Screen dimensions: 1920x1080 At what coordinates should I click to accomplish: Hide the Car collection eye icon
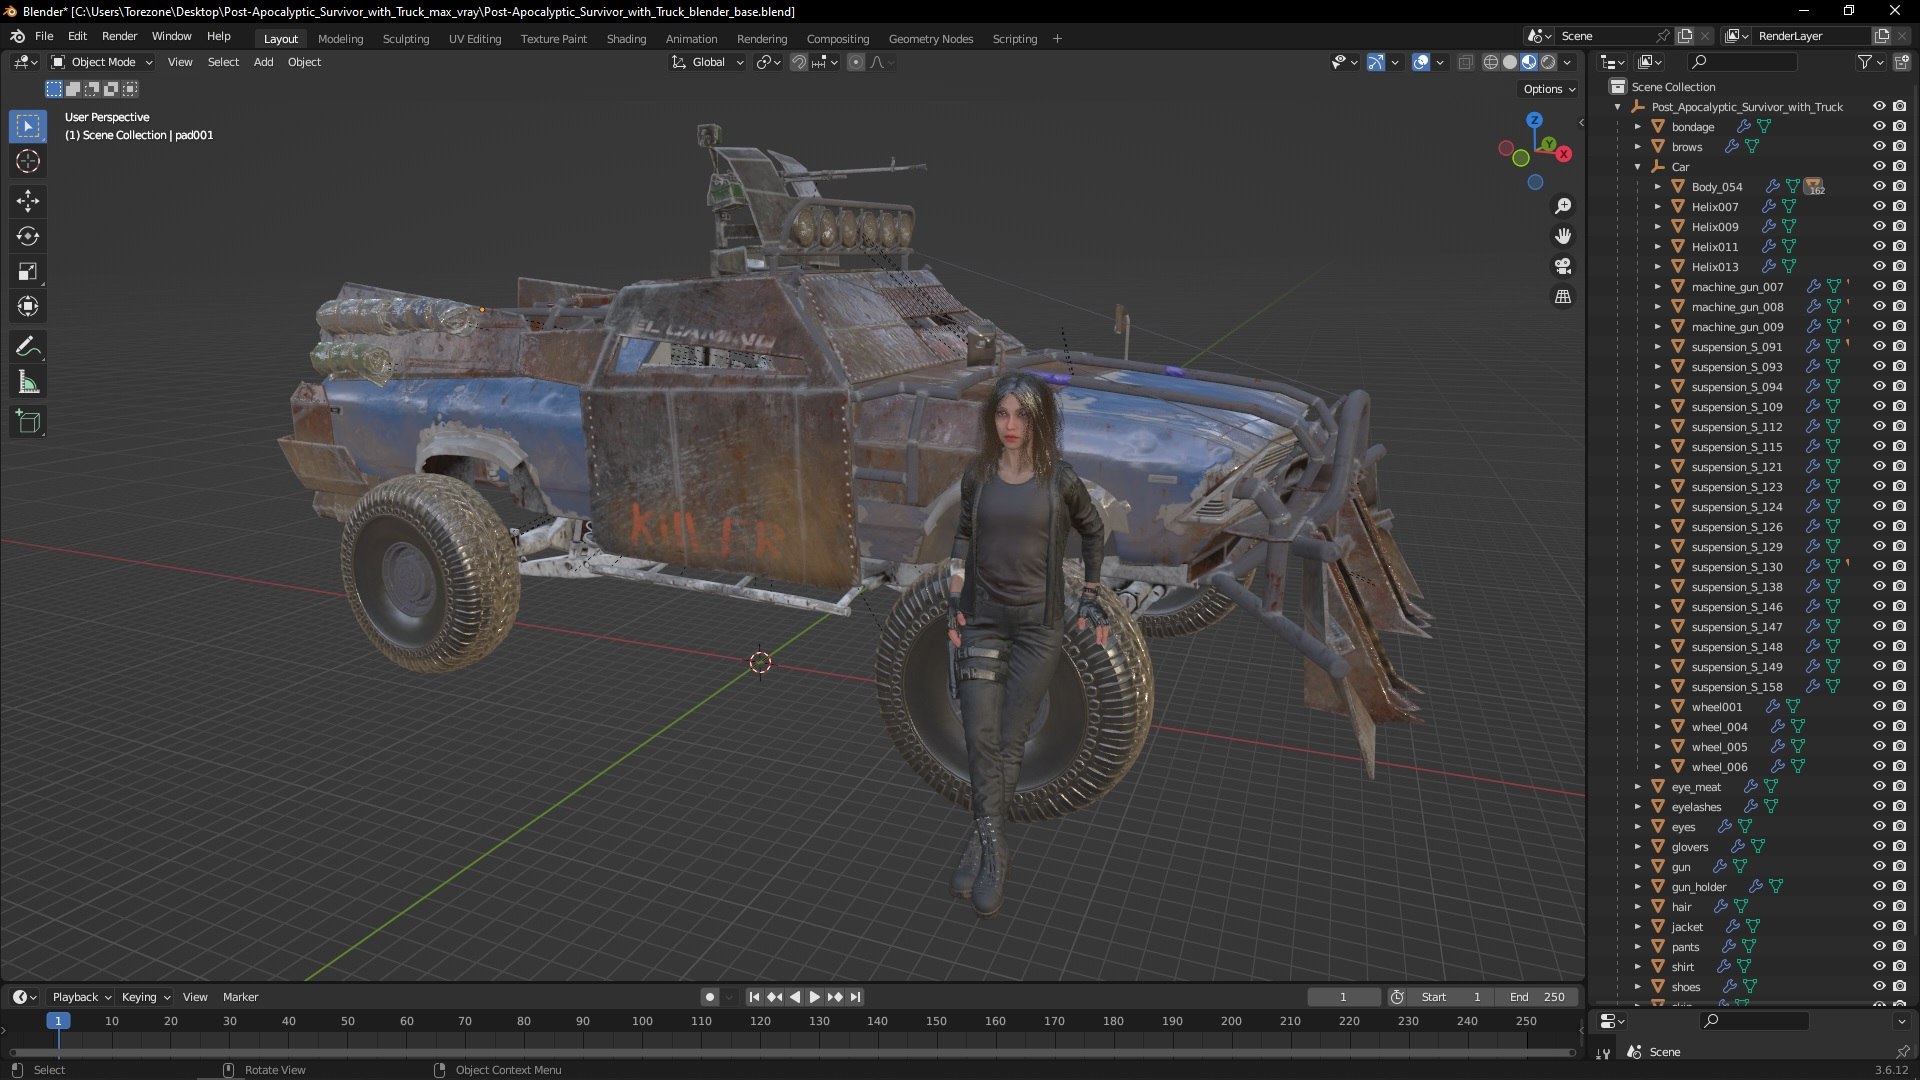tap(1879, 166)
